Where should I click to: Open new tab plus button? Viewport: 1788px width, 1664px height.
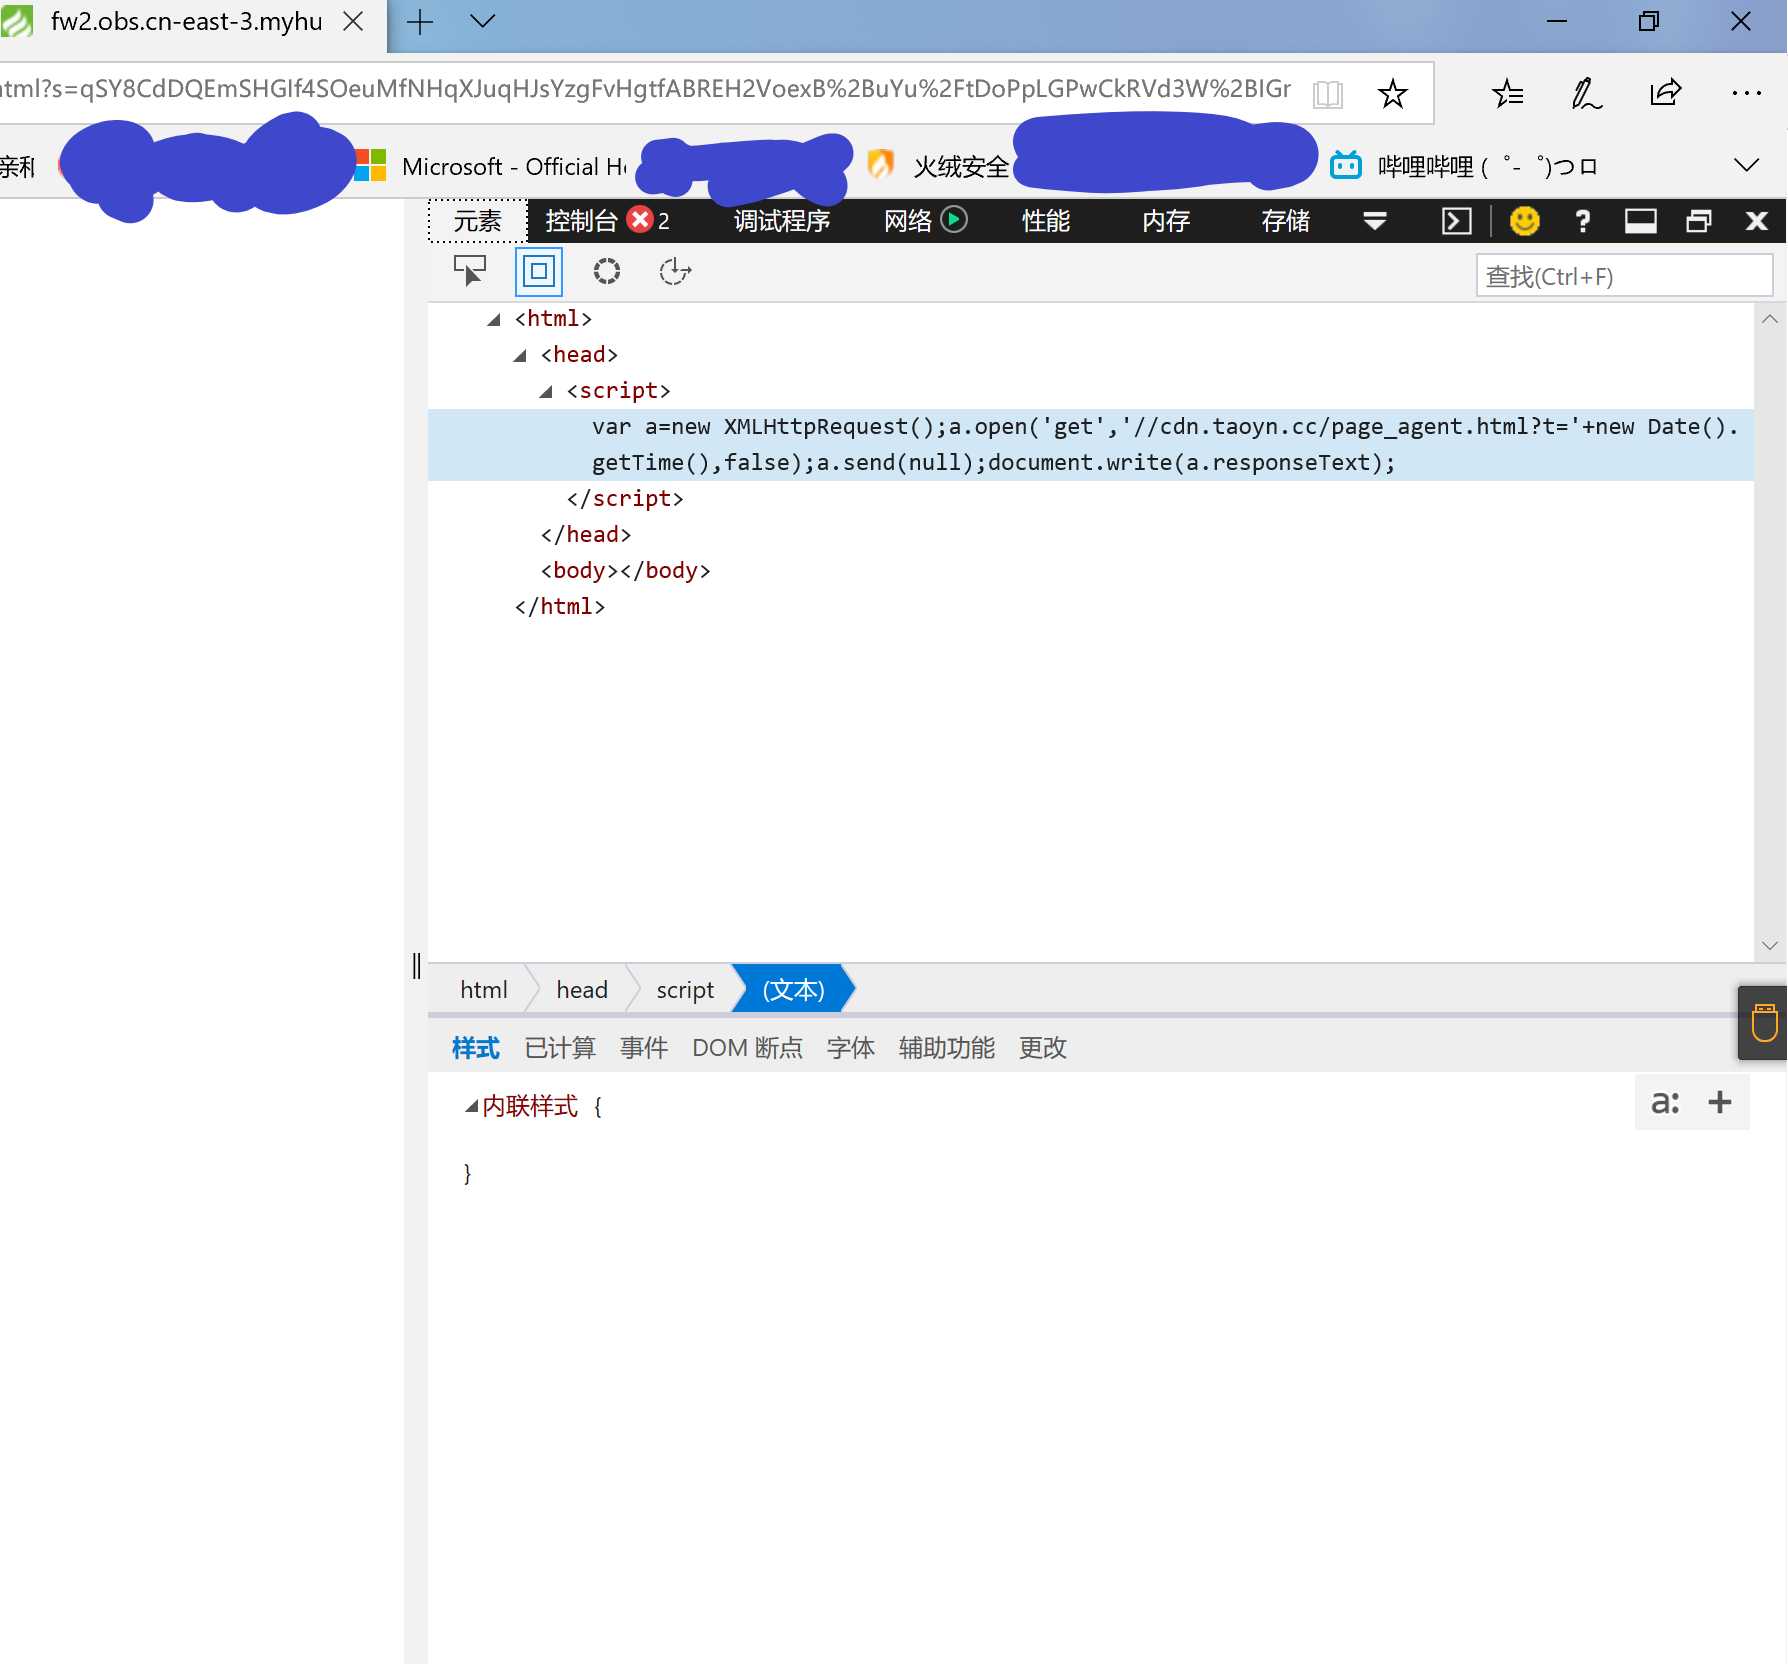pyautogui.click(x=420, y=22)
